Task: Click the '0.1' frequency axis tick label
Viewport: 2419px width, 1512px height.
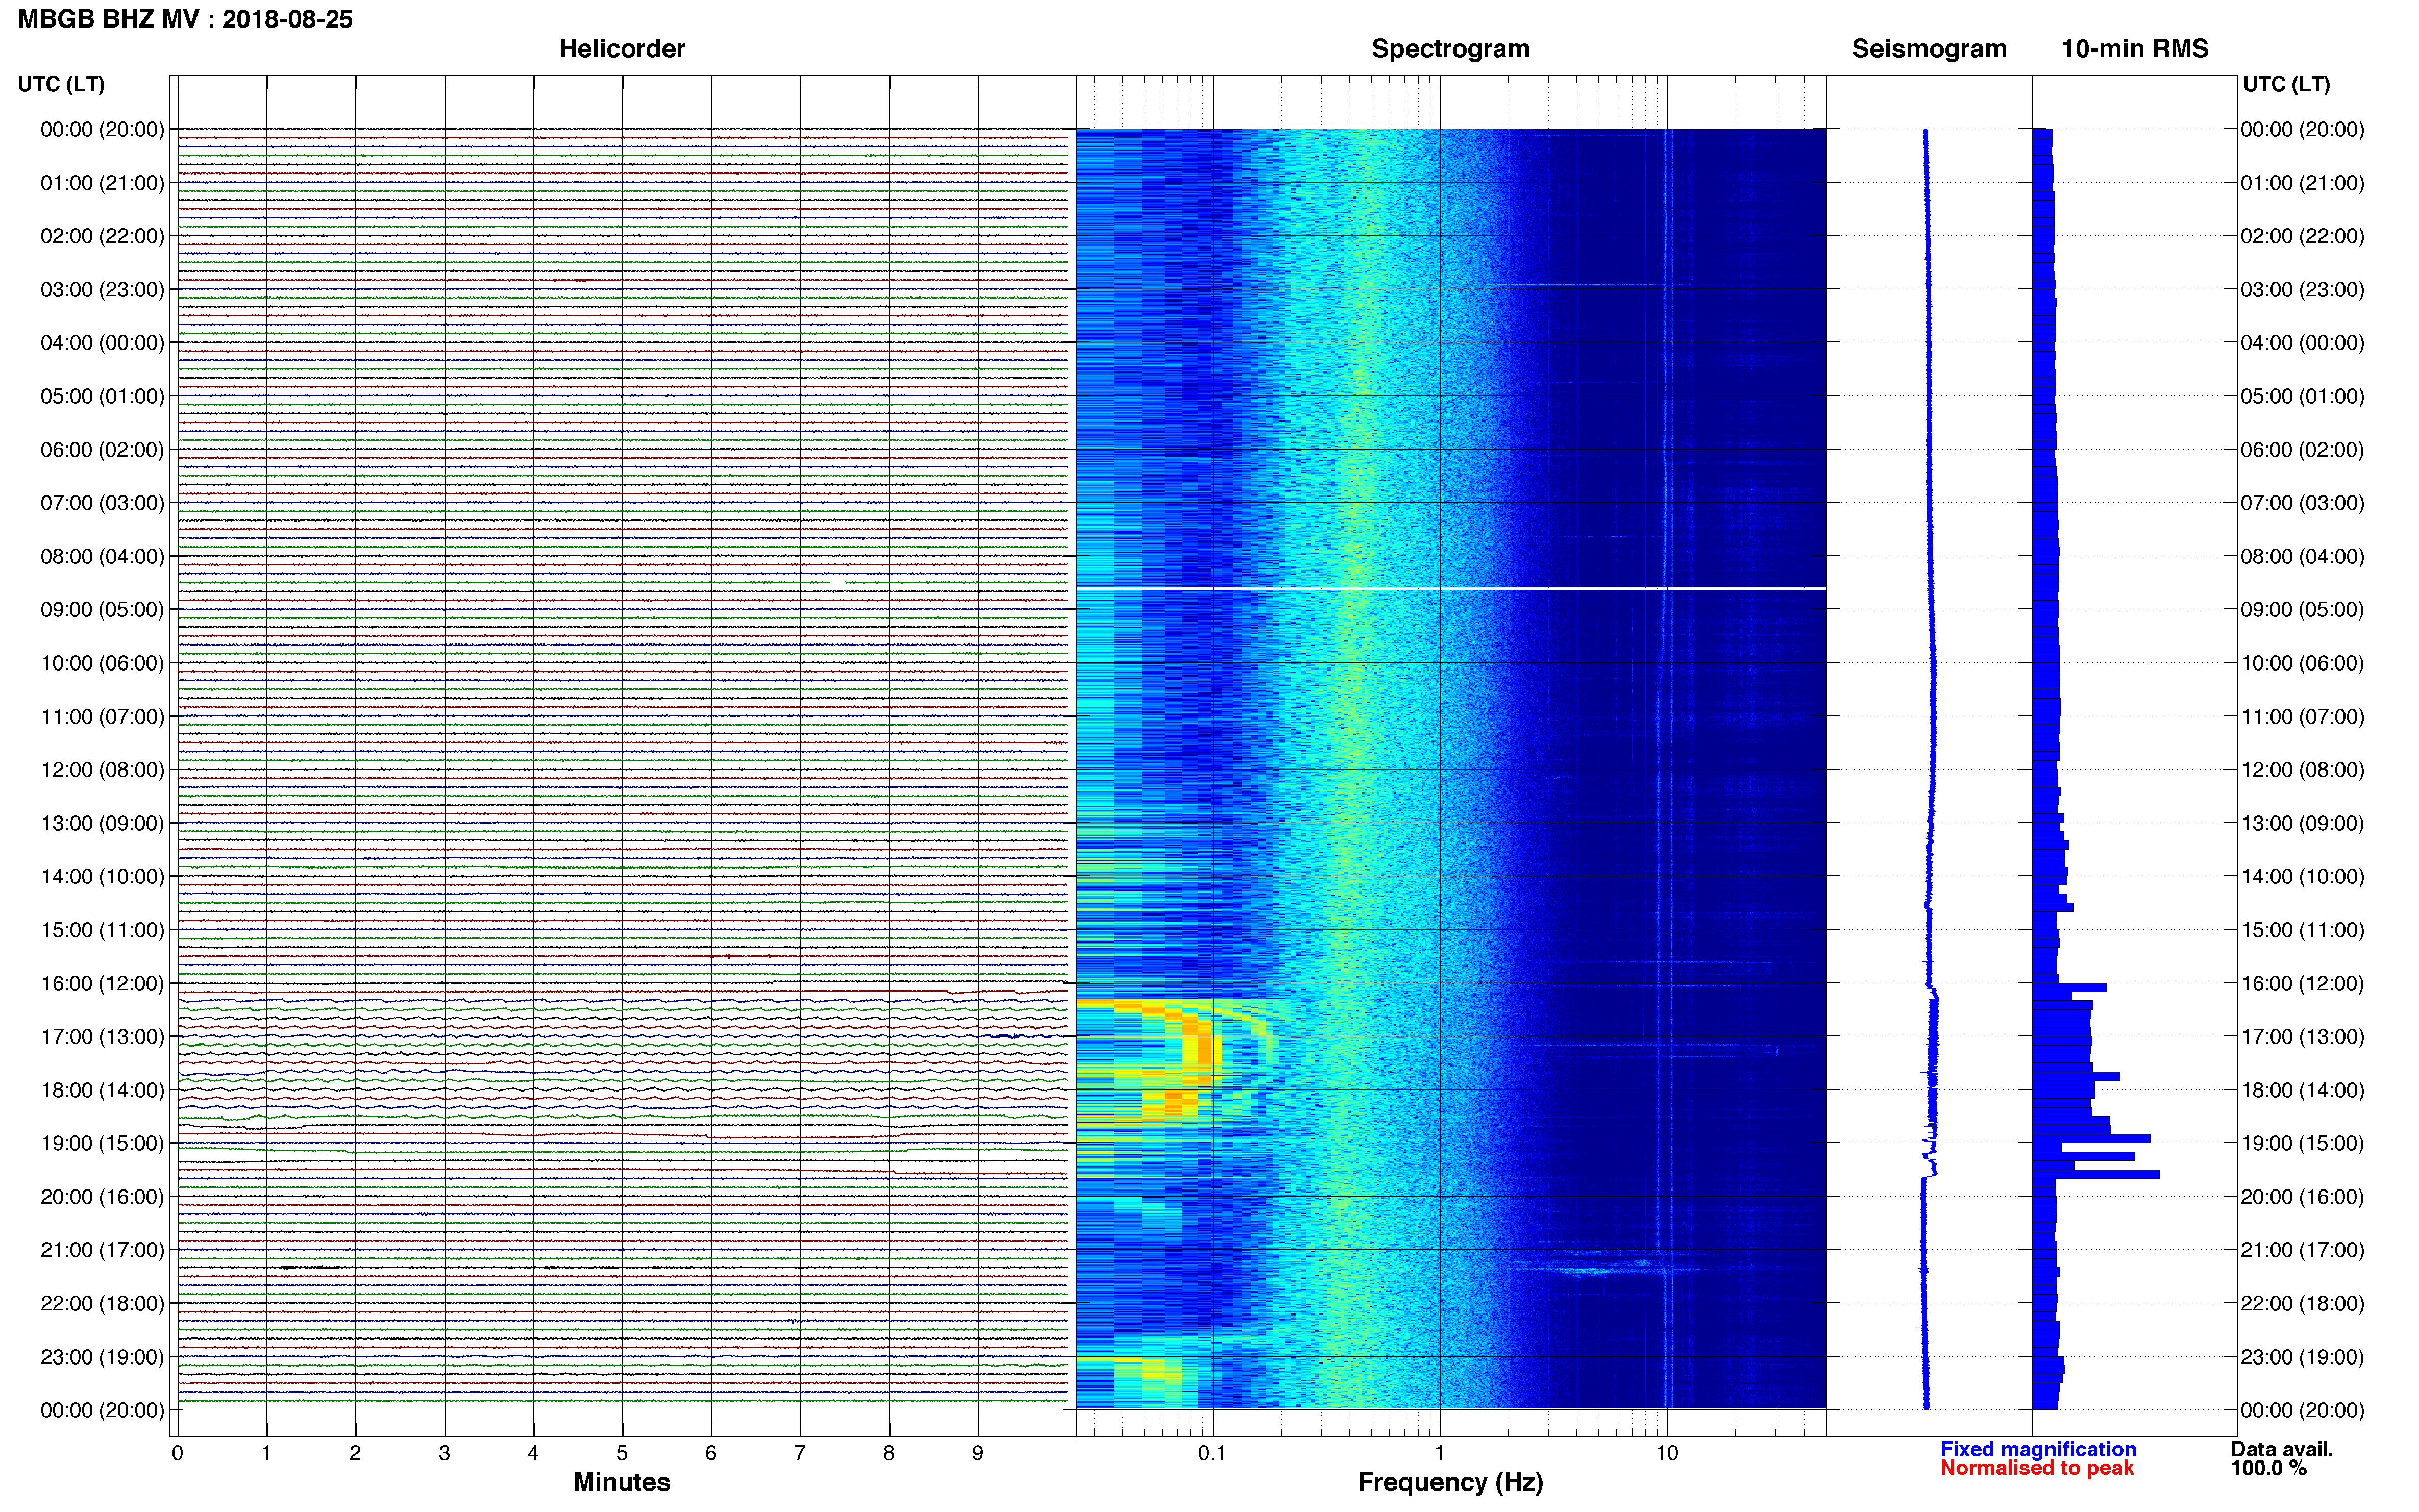Action: 1212,1453
